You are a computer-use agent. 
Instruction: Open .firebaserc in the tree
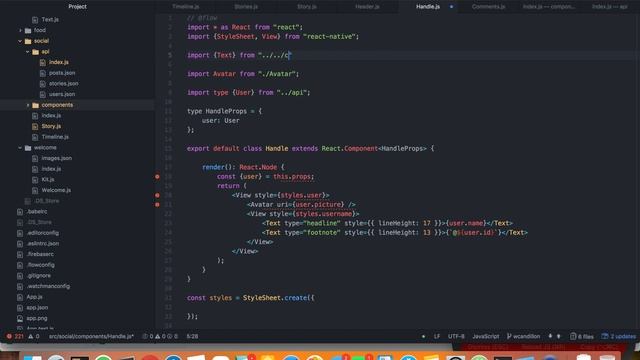(40, 254)
